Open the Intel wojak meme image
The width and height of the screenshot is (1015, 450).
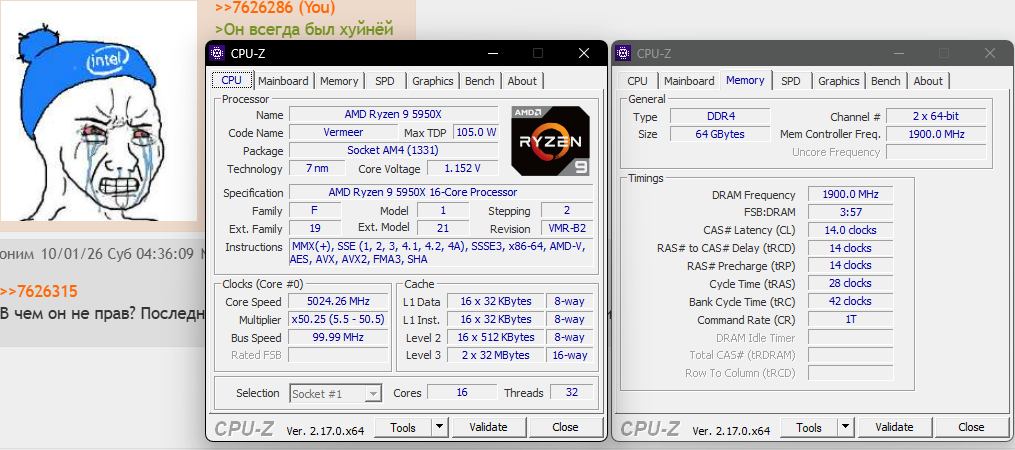[x=98, y=111]
